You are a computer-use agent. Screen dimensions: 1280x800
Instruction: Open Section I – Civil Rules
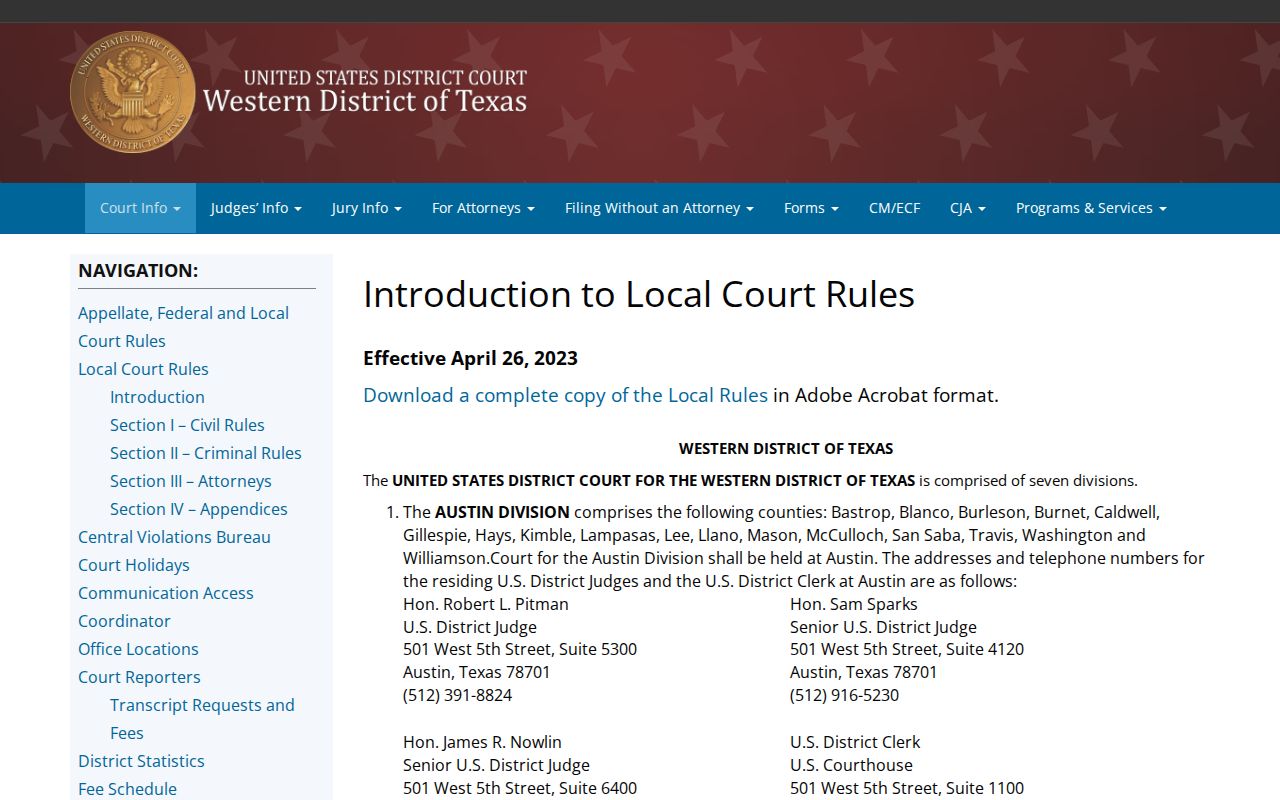tap(187, 425)
